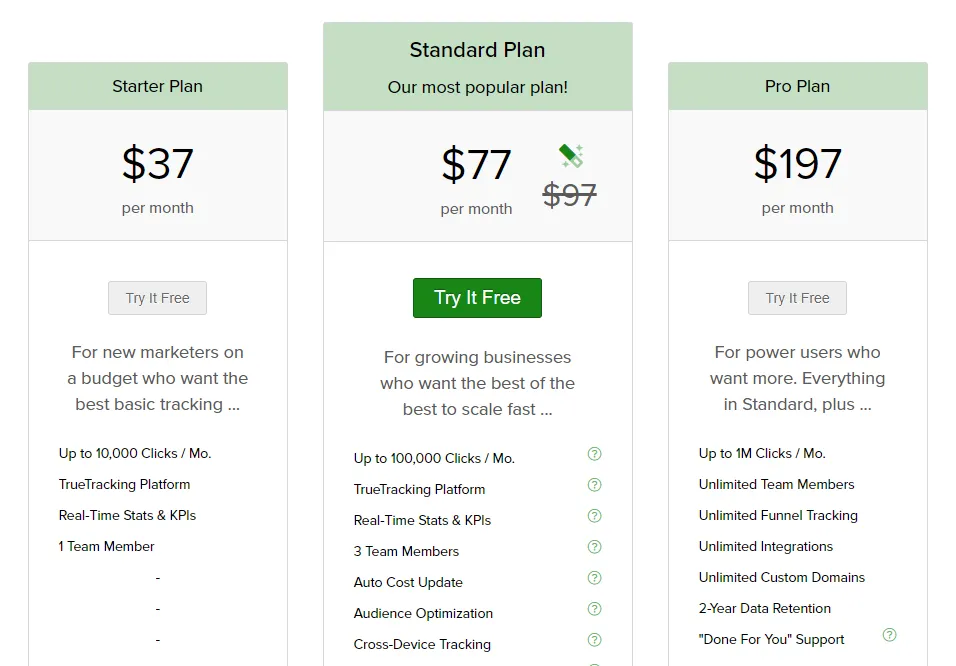Select the Starter Plan header
Viewport: 956px width, 666px height.
tap(157, 86)
